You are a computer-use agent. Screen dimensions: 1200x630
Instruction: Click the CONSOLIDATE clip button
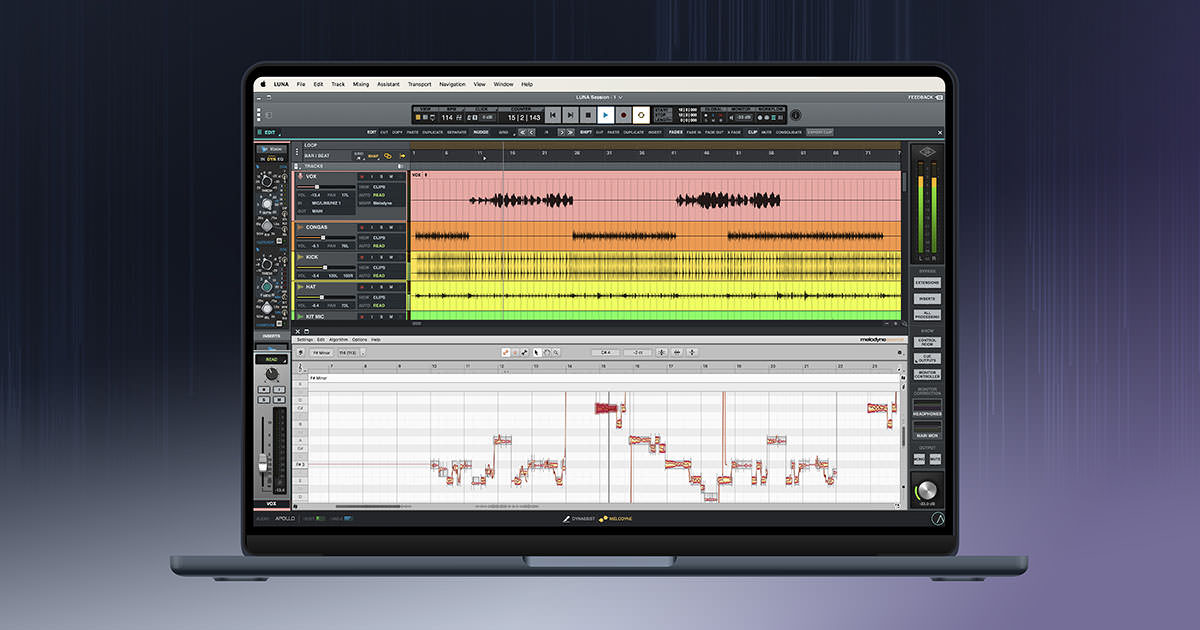click(x=790, y=132)
